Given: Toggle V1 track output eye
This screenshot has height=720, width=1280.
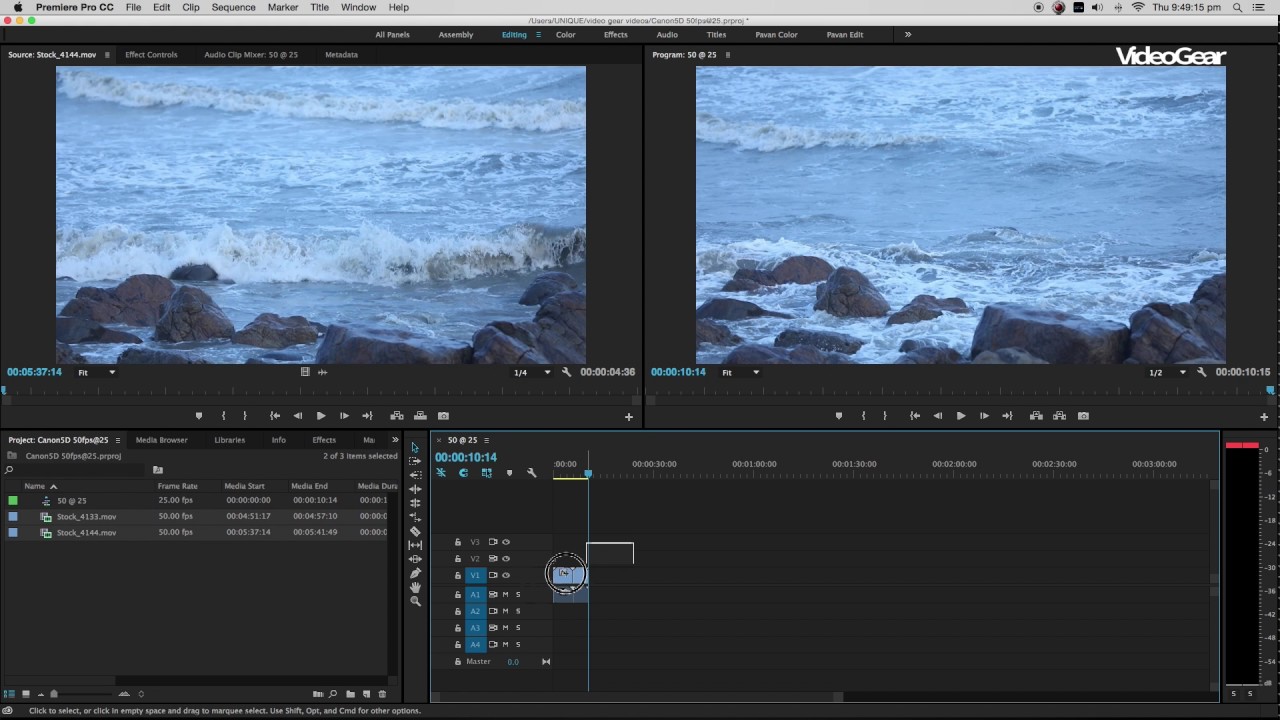Looking at the screenshot, I should [x=506, y=575].
